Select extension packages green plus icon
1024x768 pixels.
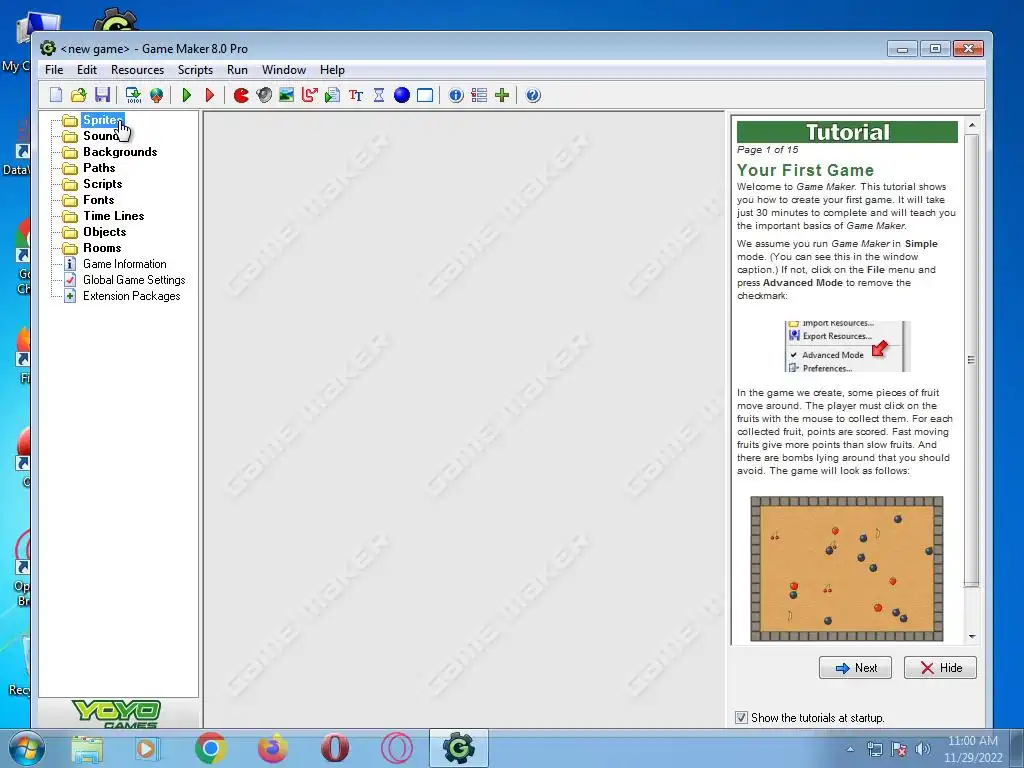click(502, 95)
